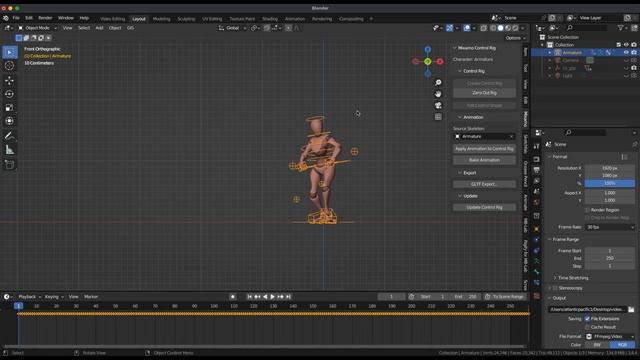Collapse the Frame Range section
Screen dimensions: 640x360
[x=564, y=239]
